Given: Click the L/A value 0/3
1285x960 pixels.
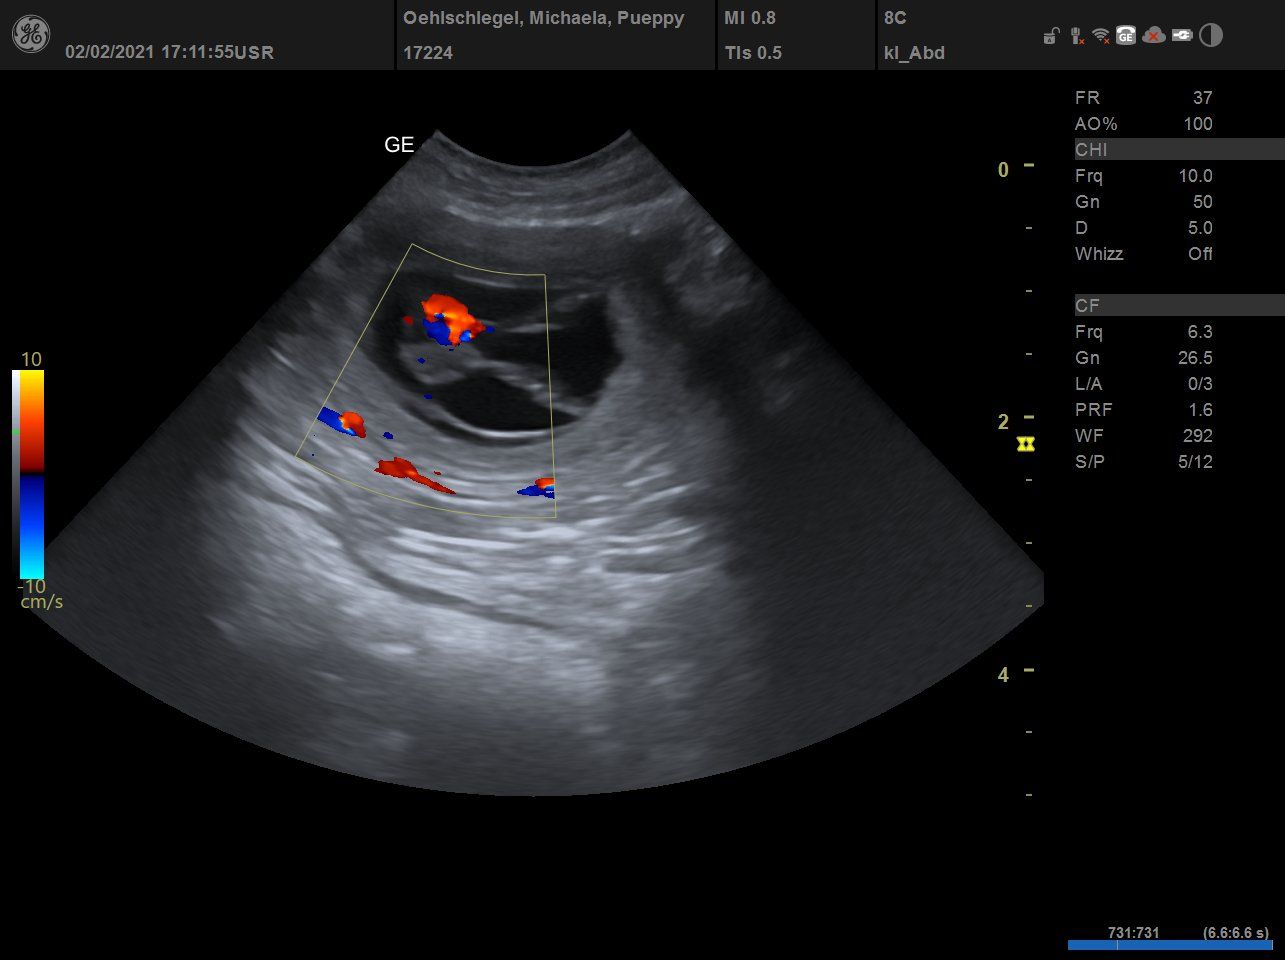Looking at the screenshot, I should click(1200, 384).
